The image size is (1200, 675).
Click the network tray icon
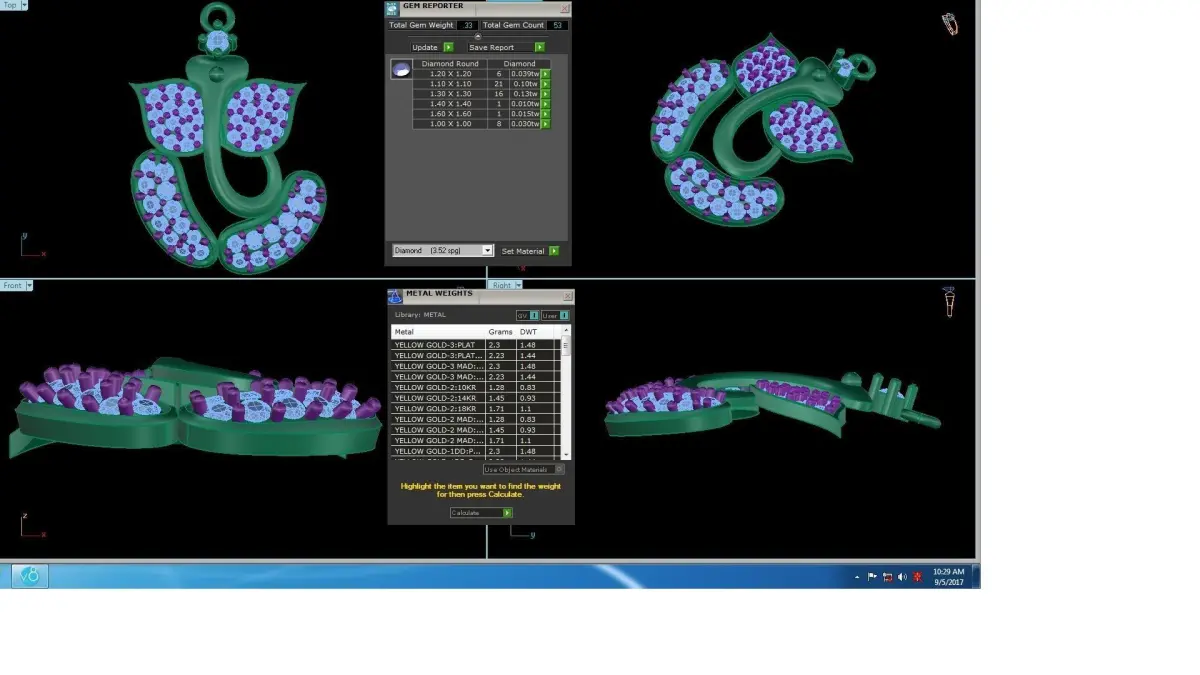tap(887, 577)
